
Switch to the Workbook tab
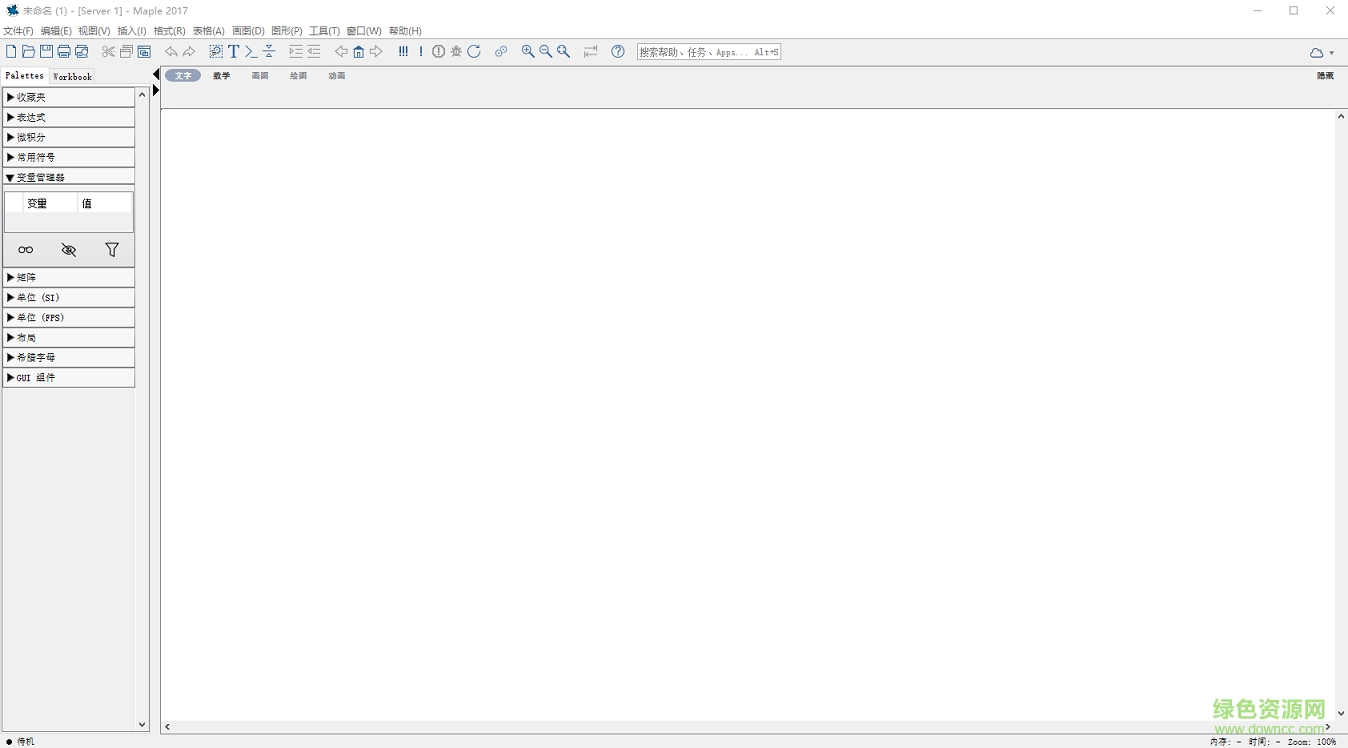[72, 76]
